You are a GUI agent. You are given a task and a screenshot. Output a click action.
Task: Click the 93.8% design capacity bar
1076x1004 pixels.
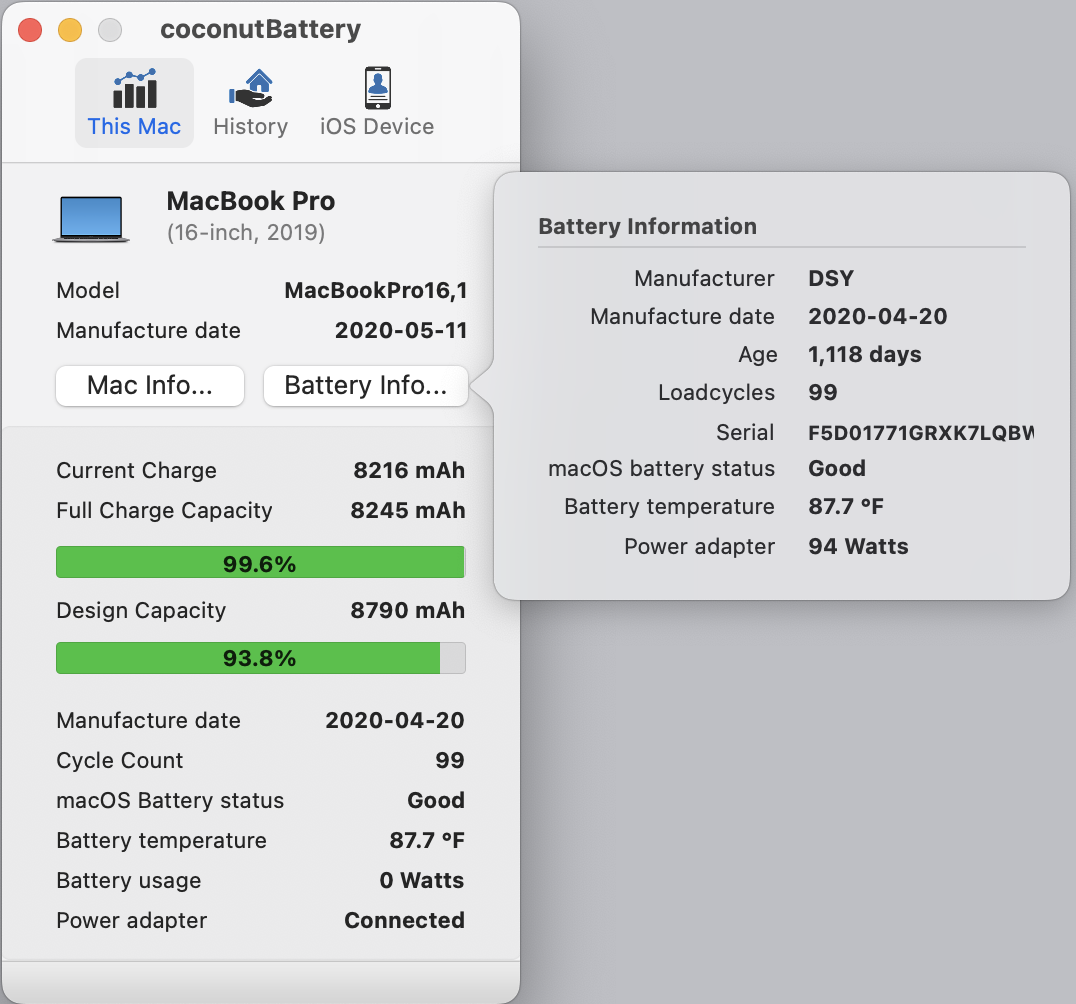(261, 658)
